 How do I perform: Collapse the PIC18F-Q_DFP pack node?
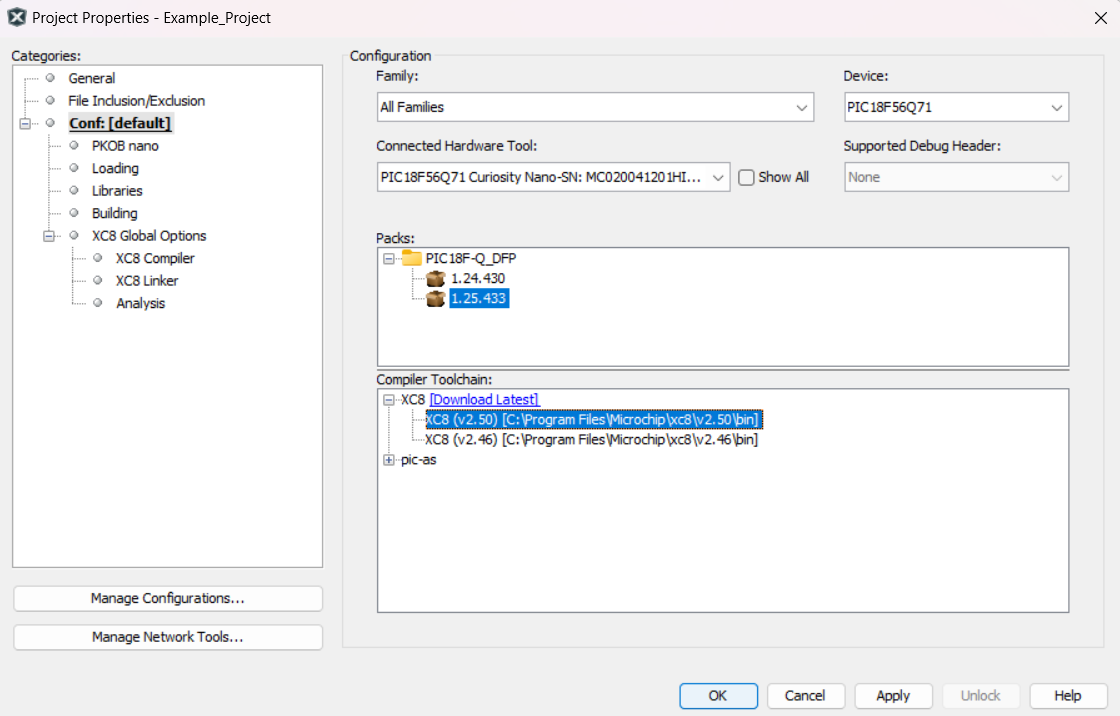(389, 259)
